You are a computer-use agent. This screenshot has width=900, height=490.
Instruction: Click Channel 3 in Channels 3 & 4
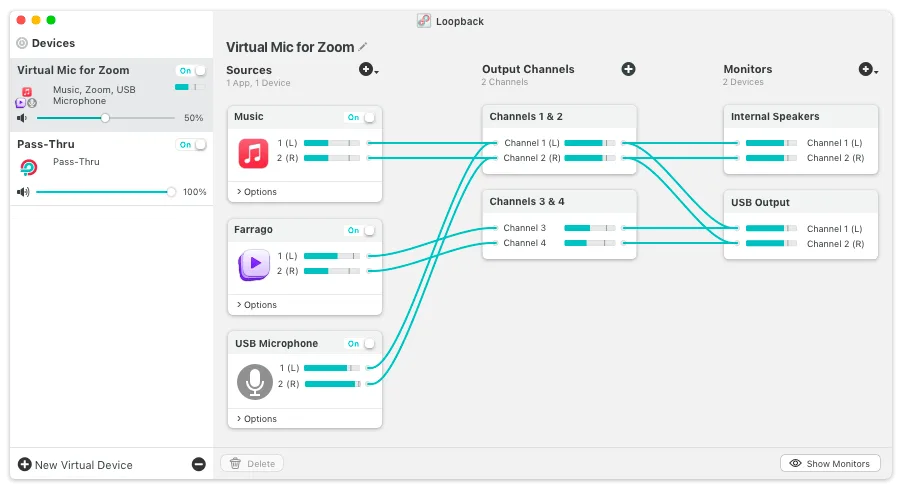pos(525,228)
